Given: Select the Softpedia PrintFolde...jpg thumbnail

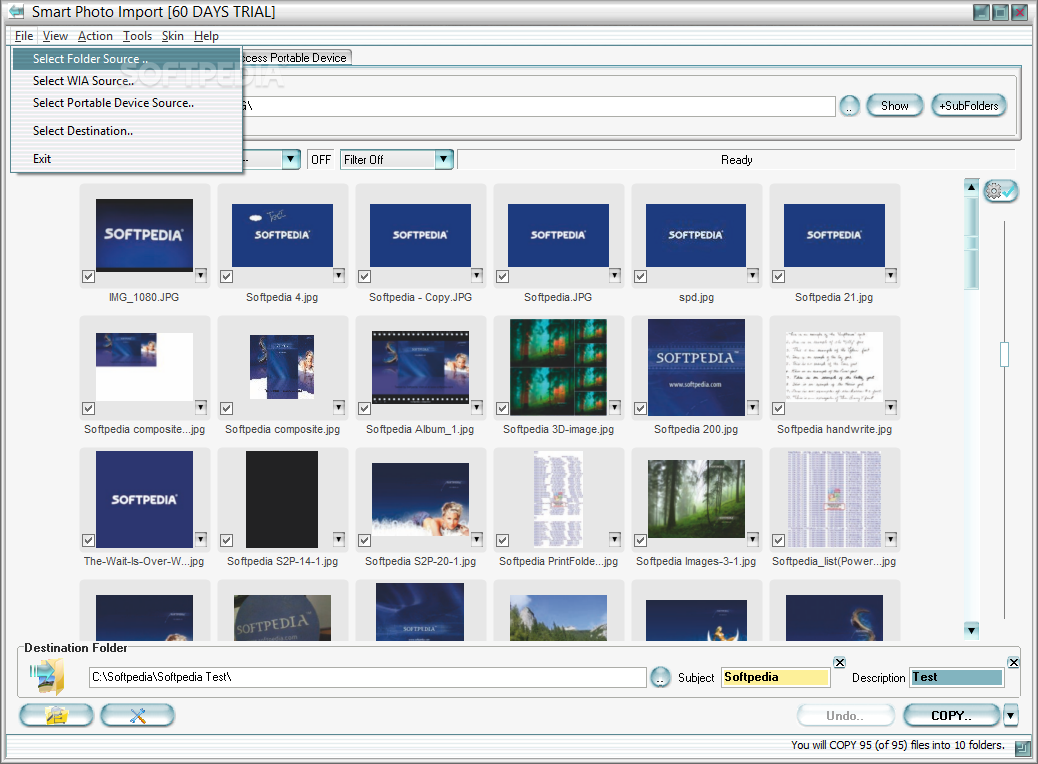Looking at the screenshot, I should (558, 499).
